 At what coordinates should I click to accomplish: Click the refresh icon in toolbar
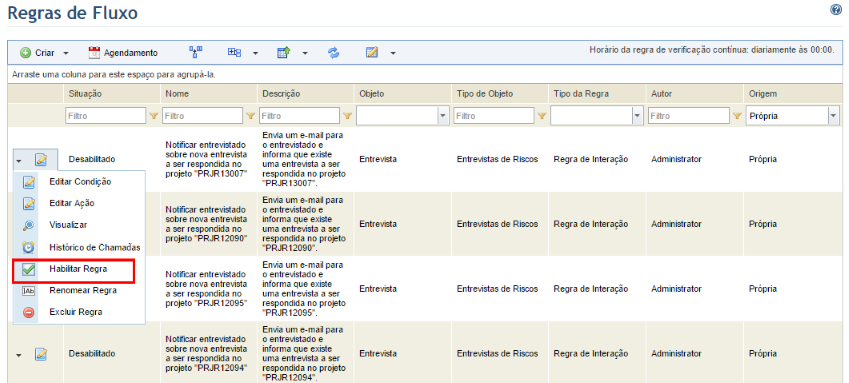[334, 53]
